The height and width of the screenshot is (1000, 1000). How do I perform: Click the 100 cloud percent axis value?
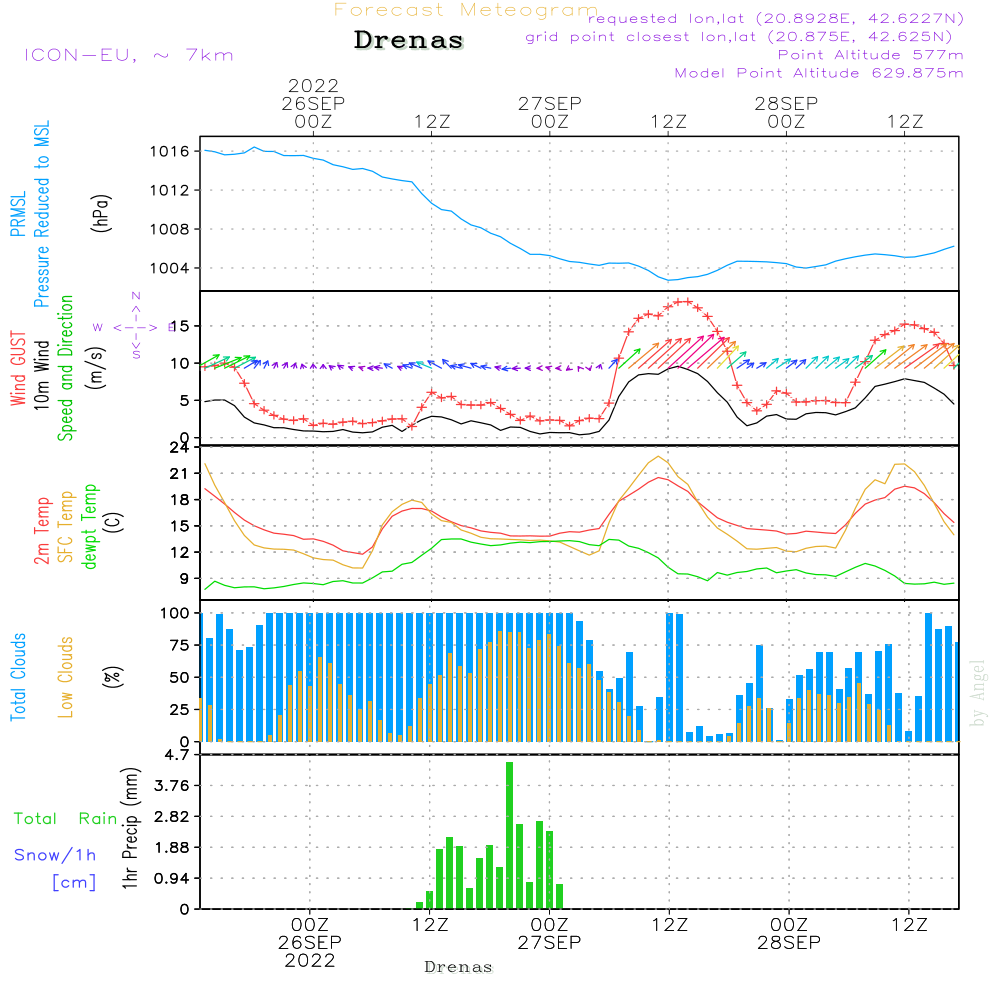tap(174, 614)
